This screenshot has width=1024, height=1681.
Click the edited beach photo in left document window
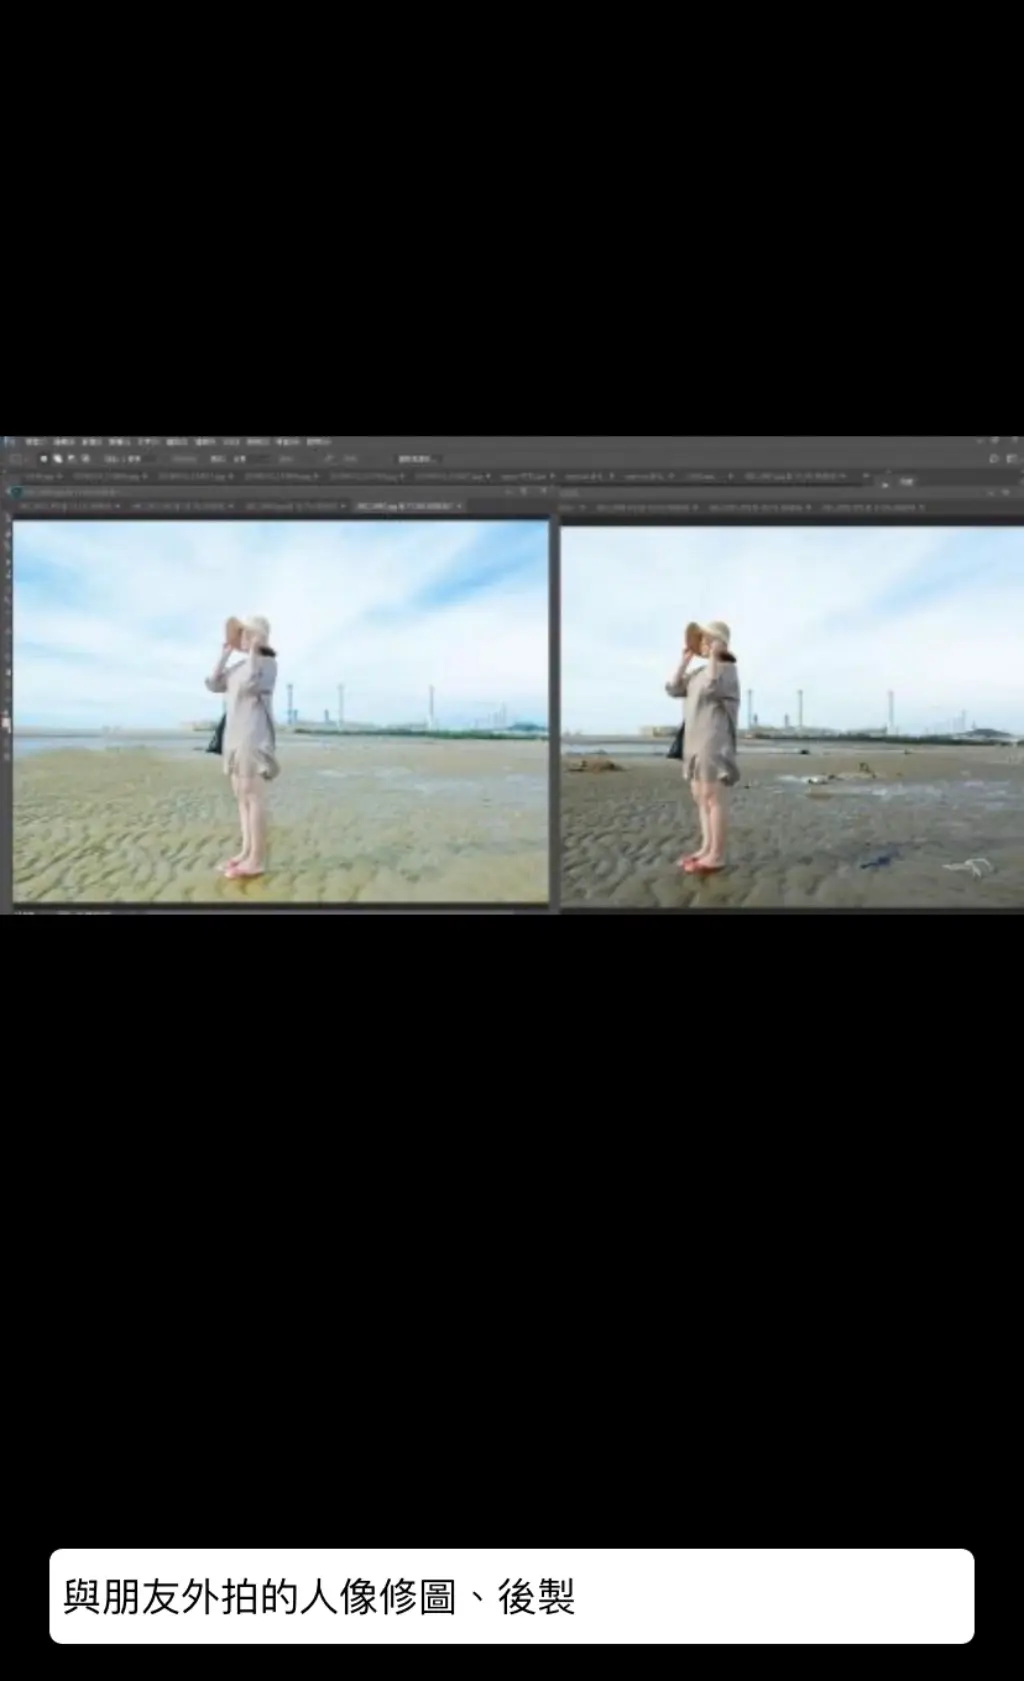(281, 711)
